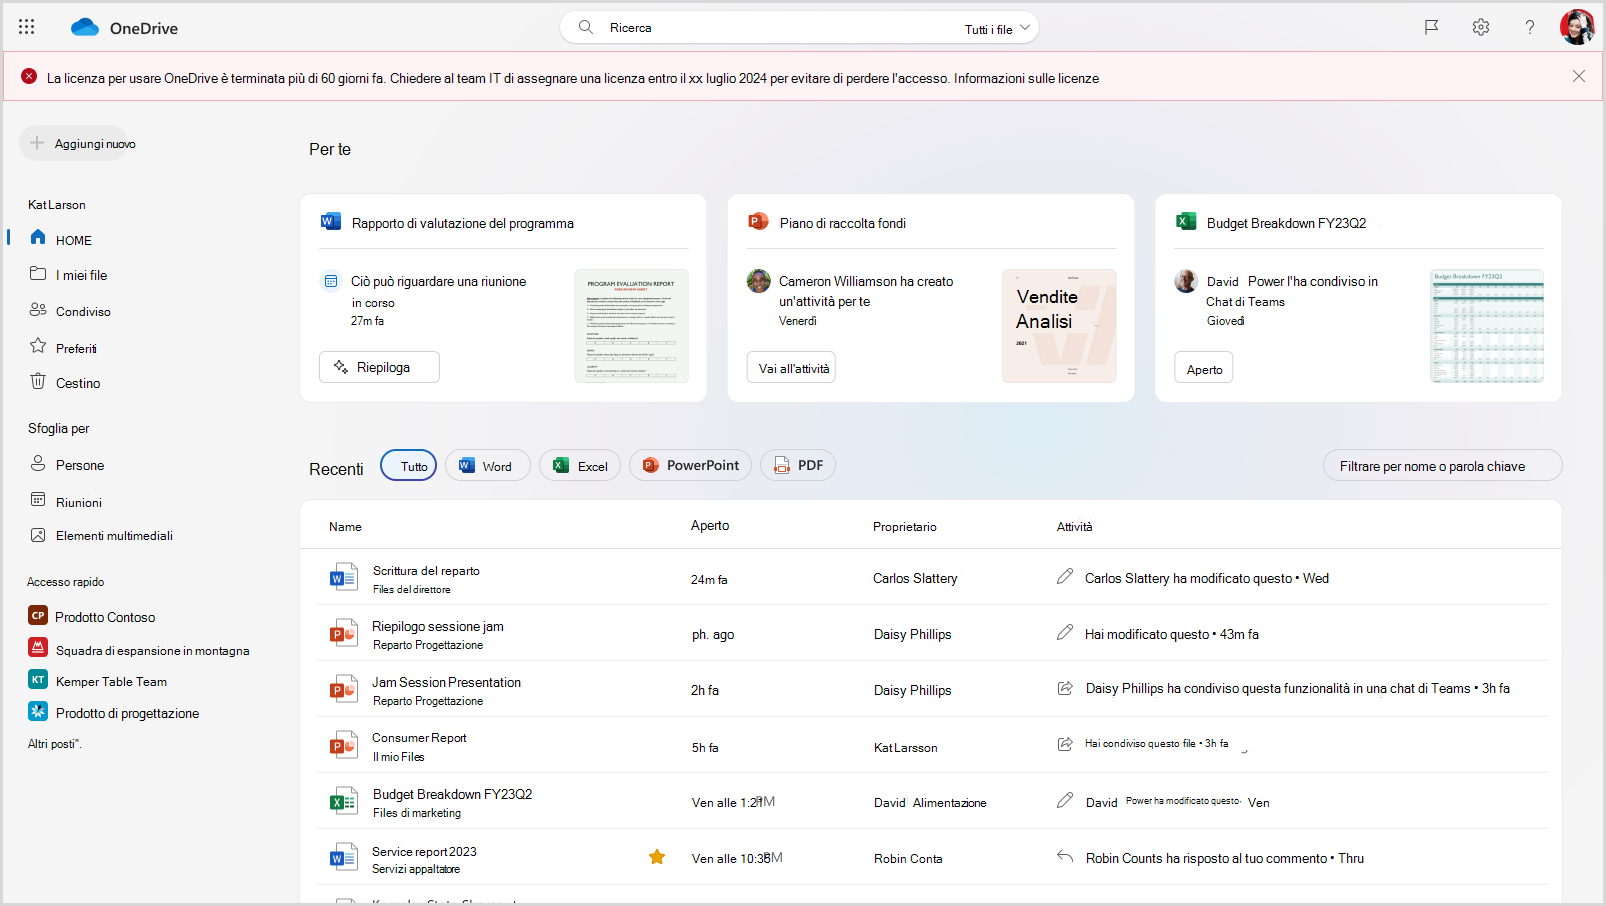
Task: Open Vendite Analisi presentation thumbnail
Action: tap(1059, 326)
